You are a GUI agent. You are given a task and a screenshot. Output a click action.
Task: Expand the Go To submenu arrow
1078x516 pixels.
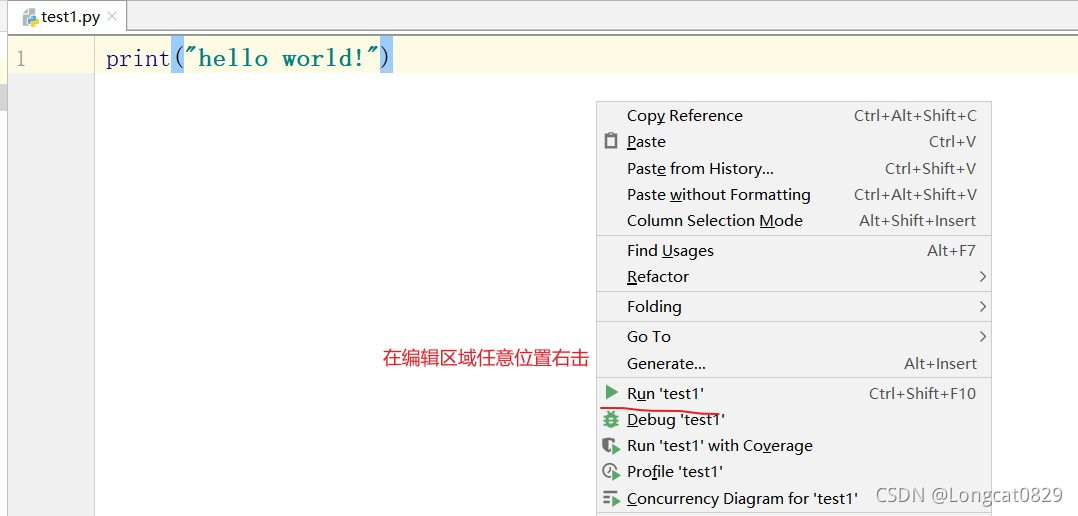pos(982,336)
